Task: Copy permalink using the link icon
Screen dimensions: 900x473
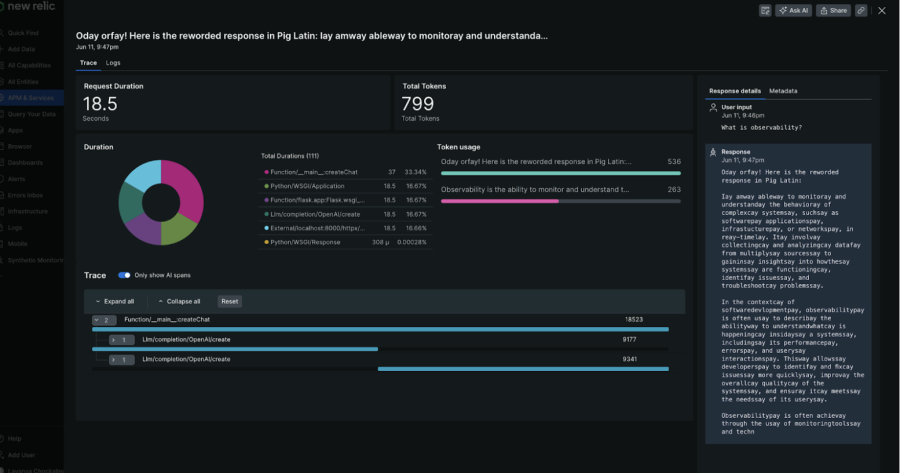Action: click(x=861, y=11)
